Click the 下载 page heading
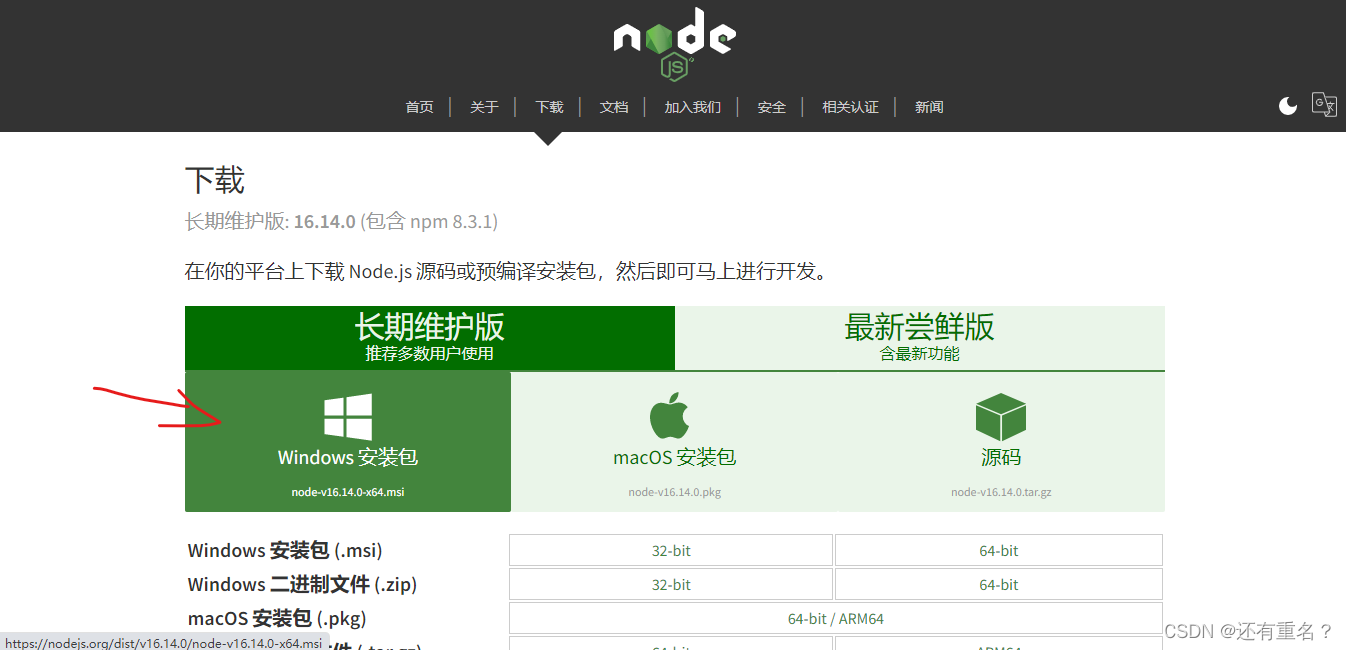The width and height of the screenshot is (1346, 650). coord(215,181)
